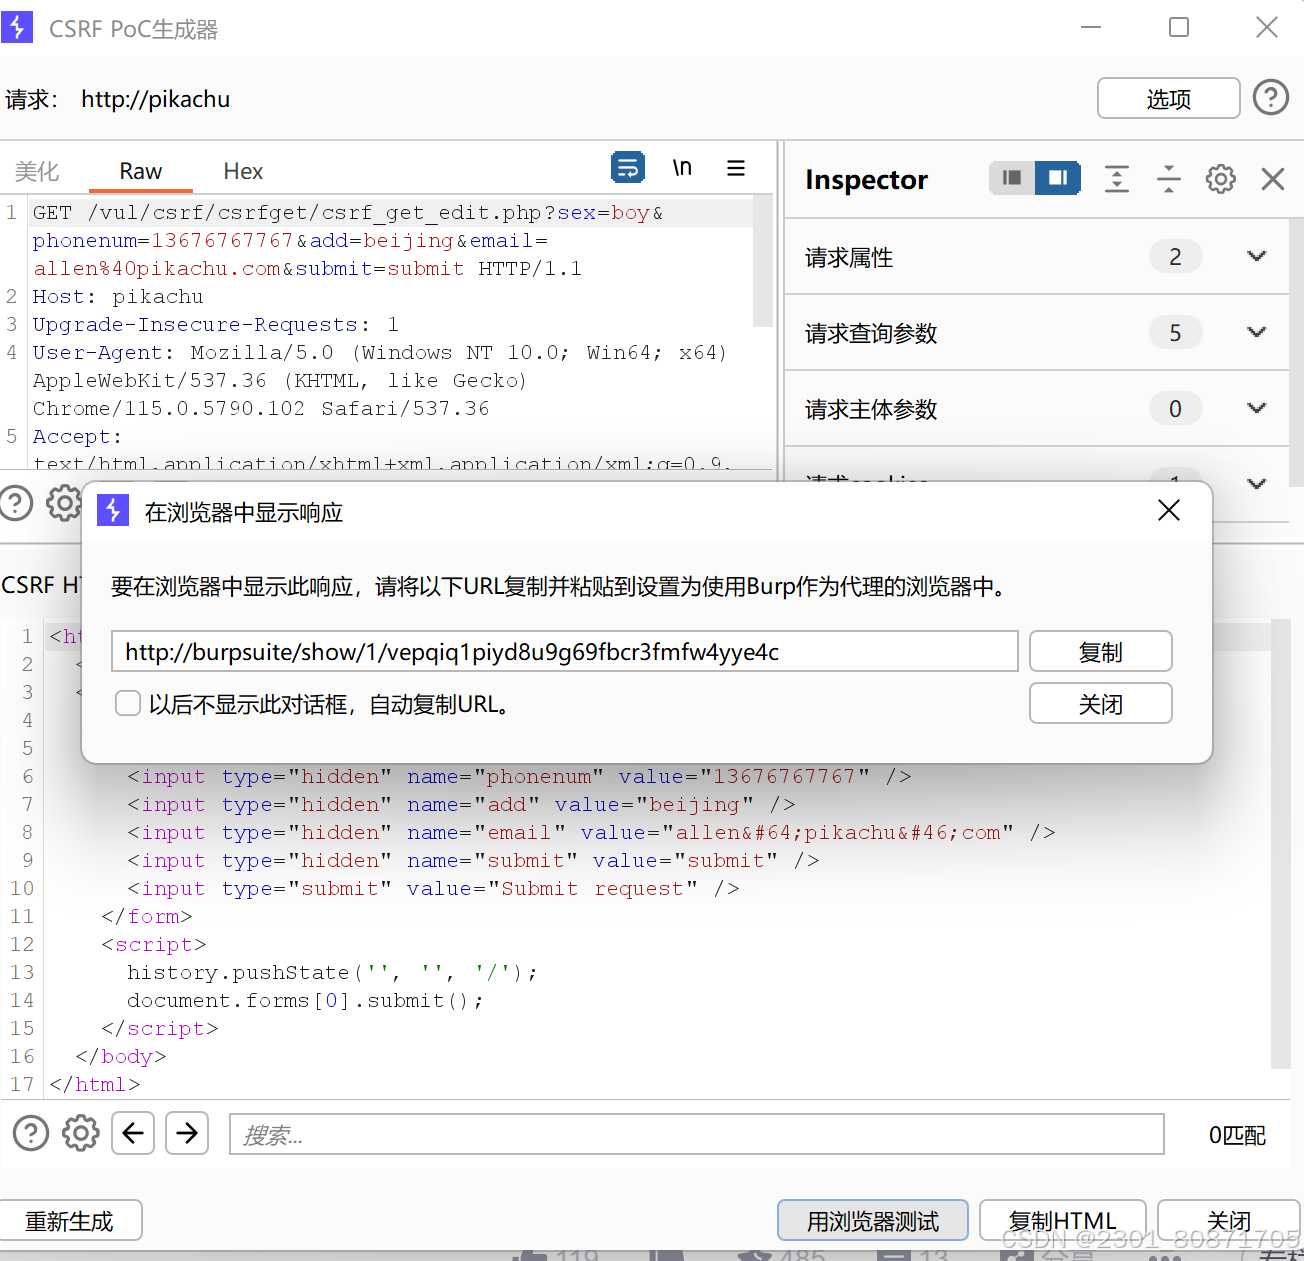The height and width of the screenshot is (1261, 1304).
Task: Close the 在浏览器中显示响应 dialog with X
Action: 1168,511
